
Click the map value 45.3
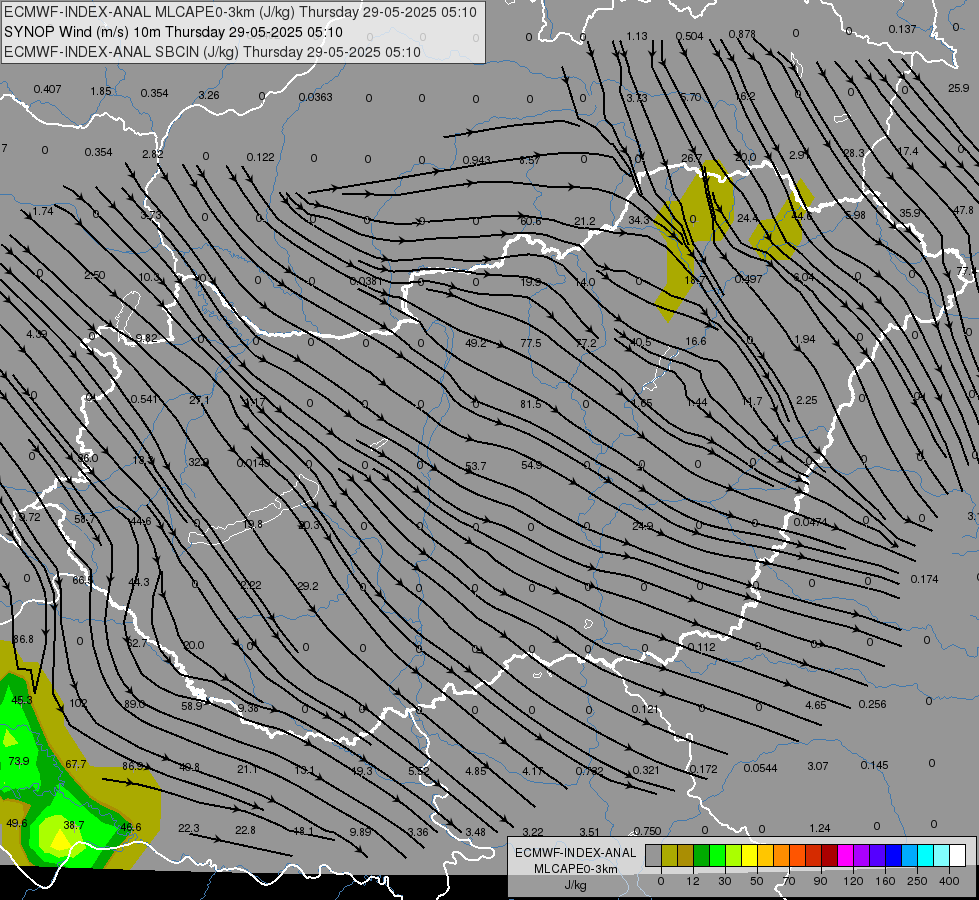point(22,700)
